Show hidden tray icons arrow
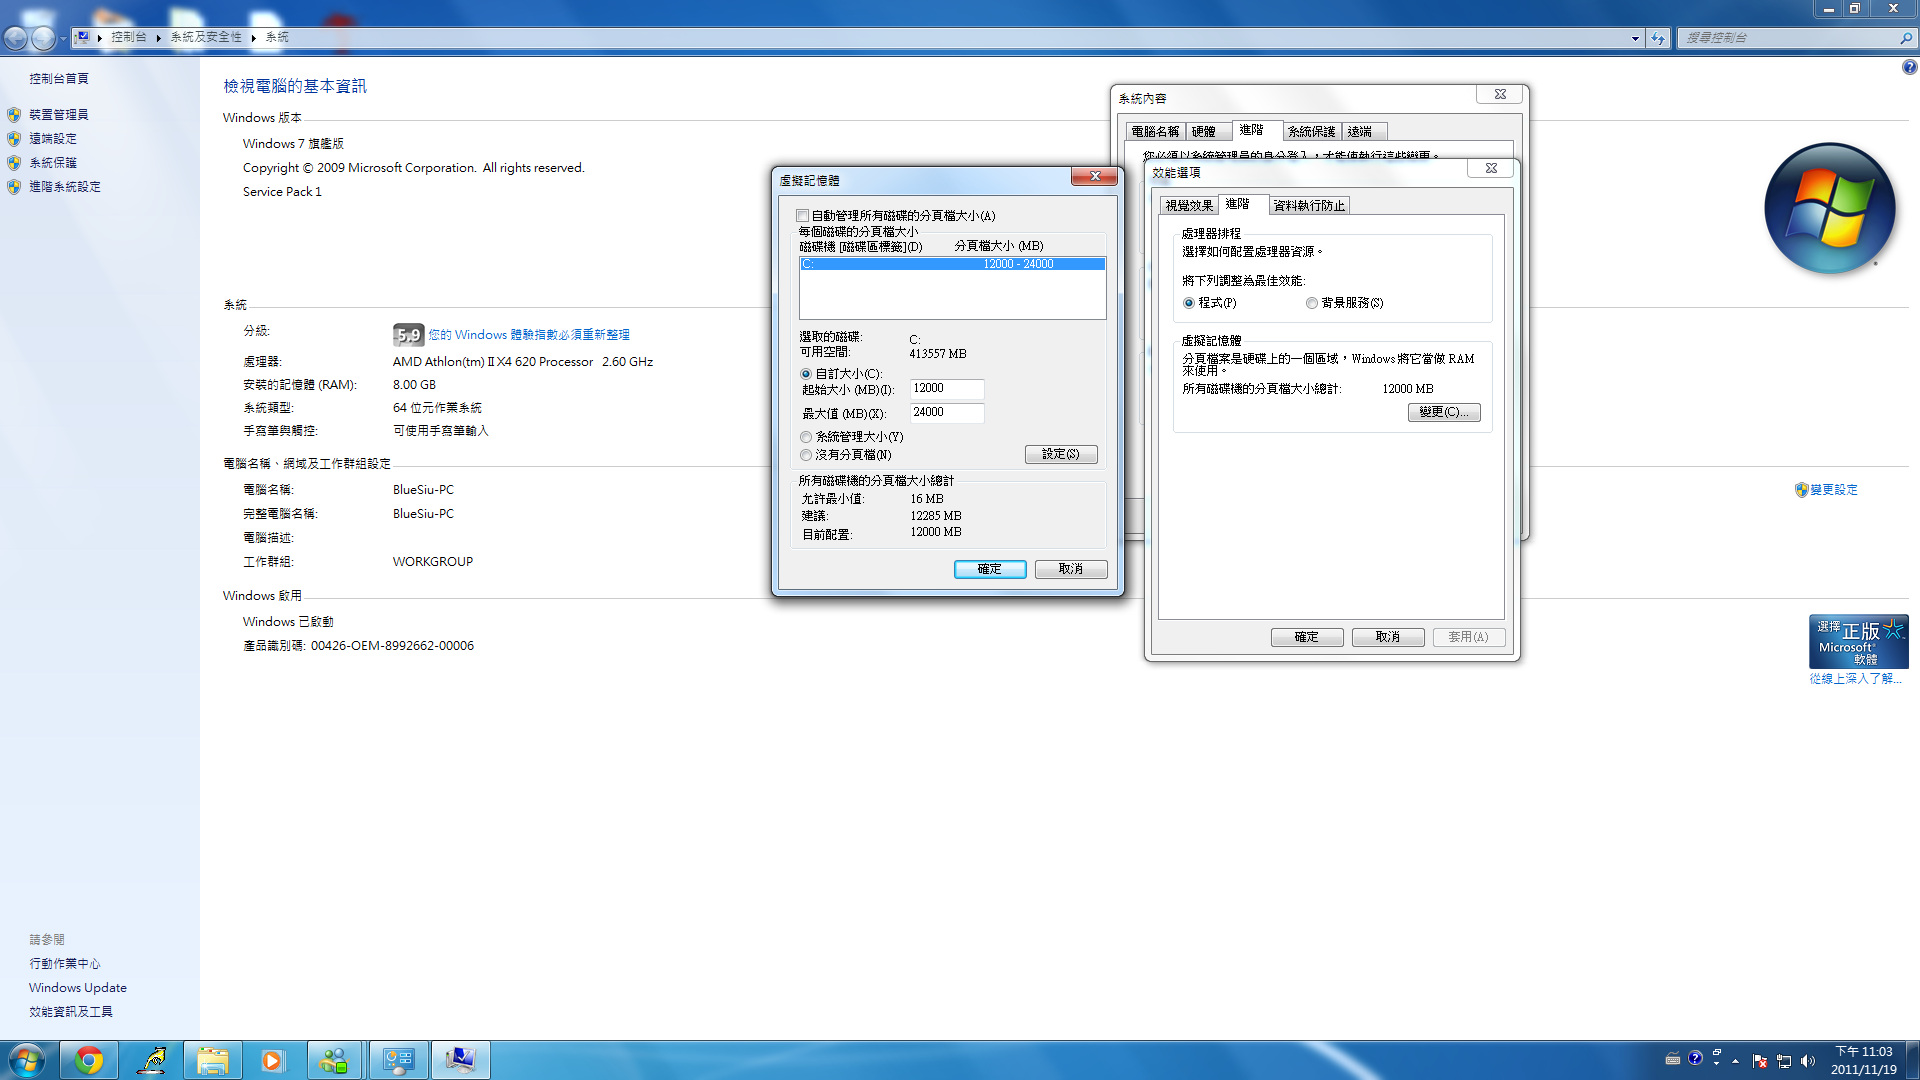 (x=1735, y=1061)
